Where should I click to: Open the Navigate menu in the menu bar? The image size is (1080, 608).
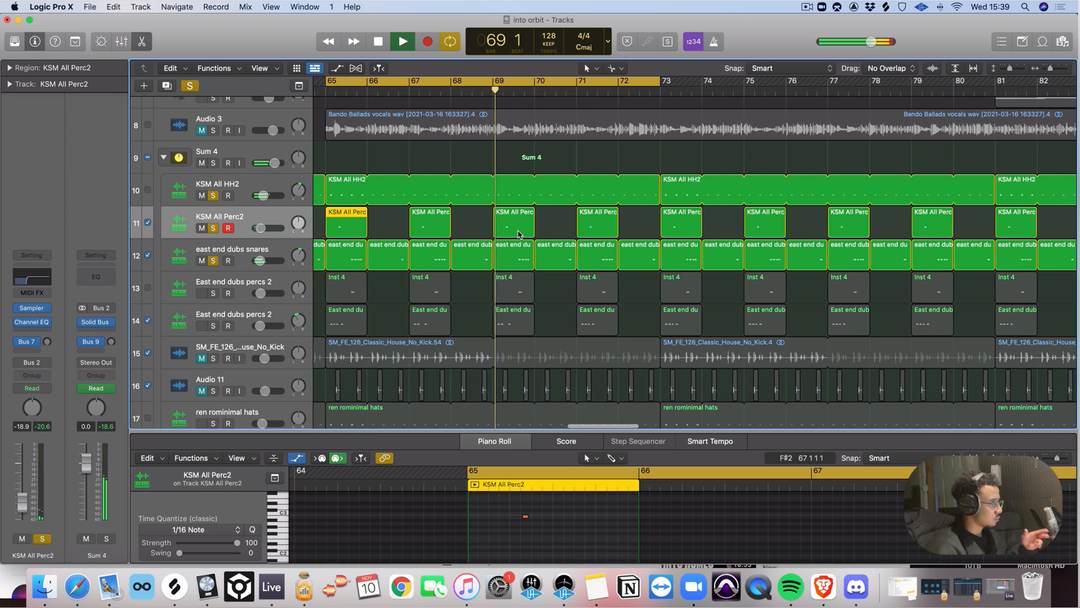176,7
